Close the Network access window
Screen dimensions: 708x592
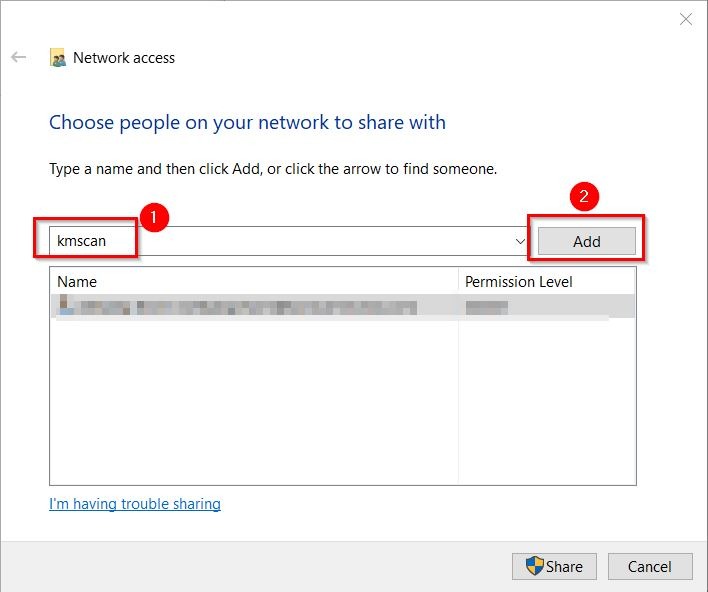click(x=686, y=19)
